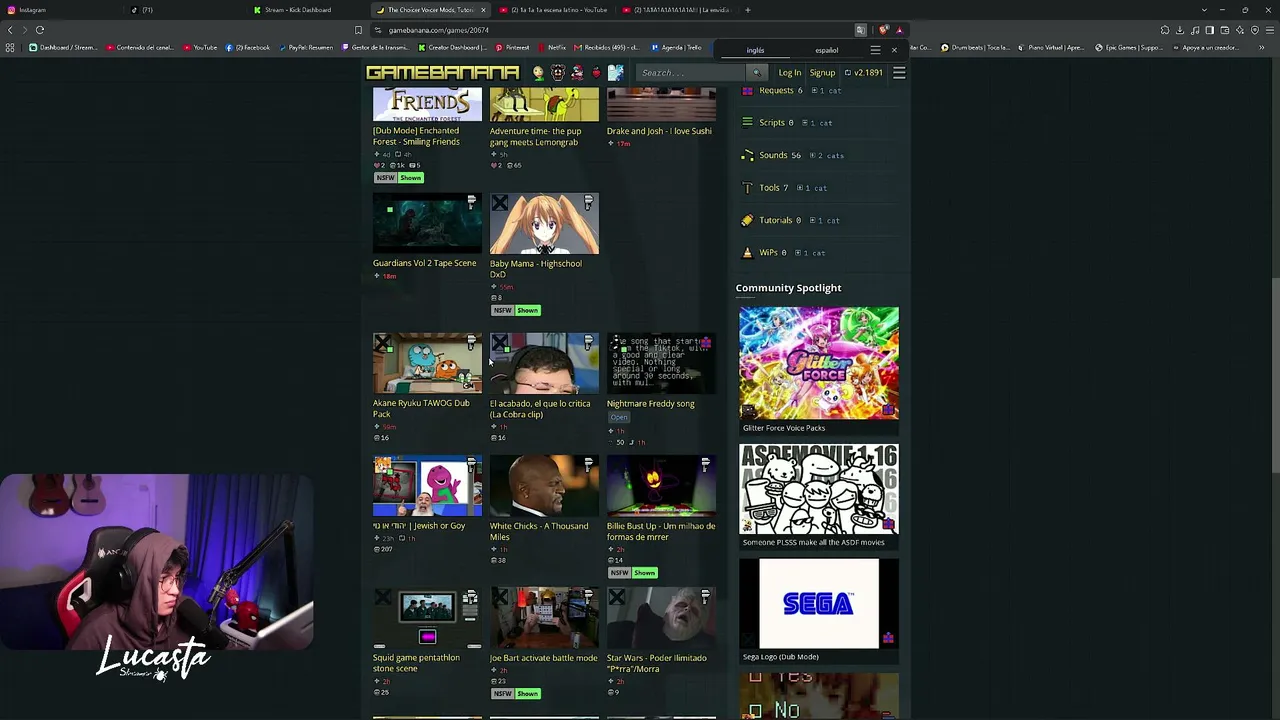The width and height of the screenshot is (1280, 720).
Task: Click the Requests category icon
Action: pyautogui.click(x=747, y=90)
